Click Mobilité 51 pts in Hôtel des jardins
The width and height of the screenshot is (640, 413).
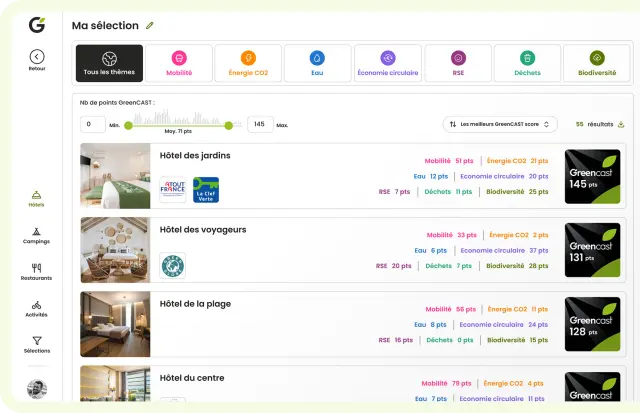pos(449,161)
